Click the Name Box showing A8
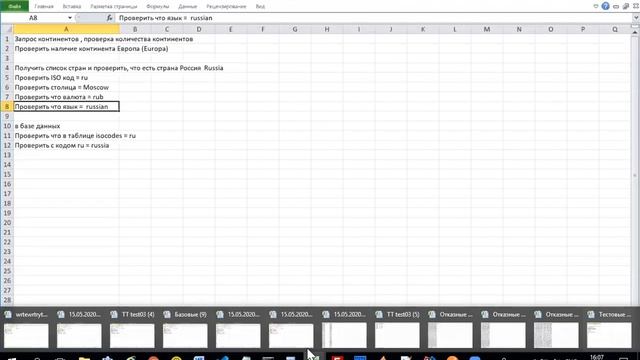This screenshot has width=640, height=360. pos(33,18)
